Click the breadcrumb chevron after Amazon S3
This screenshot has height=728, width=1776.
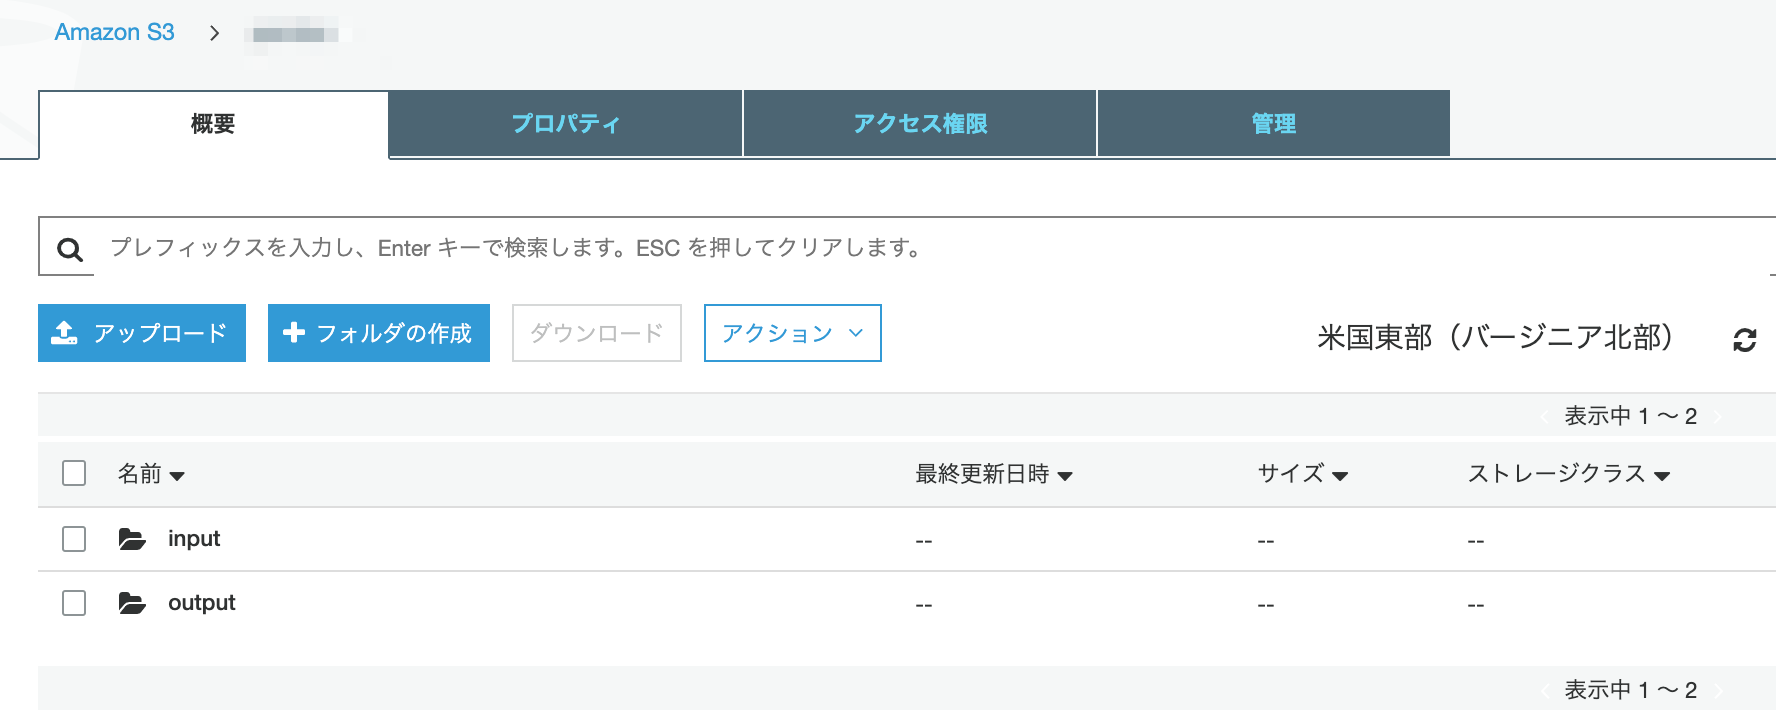tap(214, 33)
